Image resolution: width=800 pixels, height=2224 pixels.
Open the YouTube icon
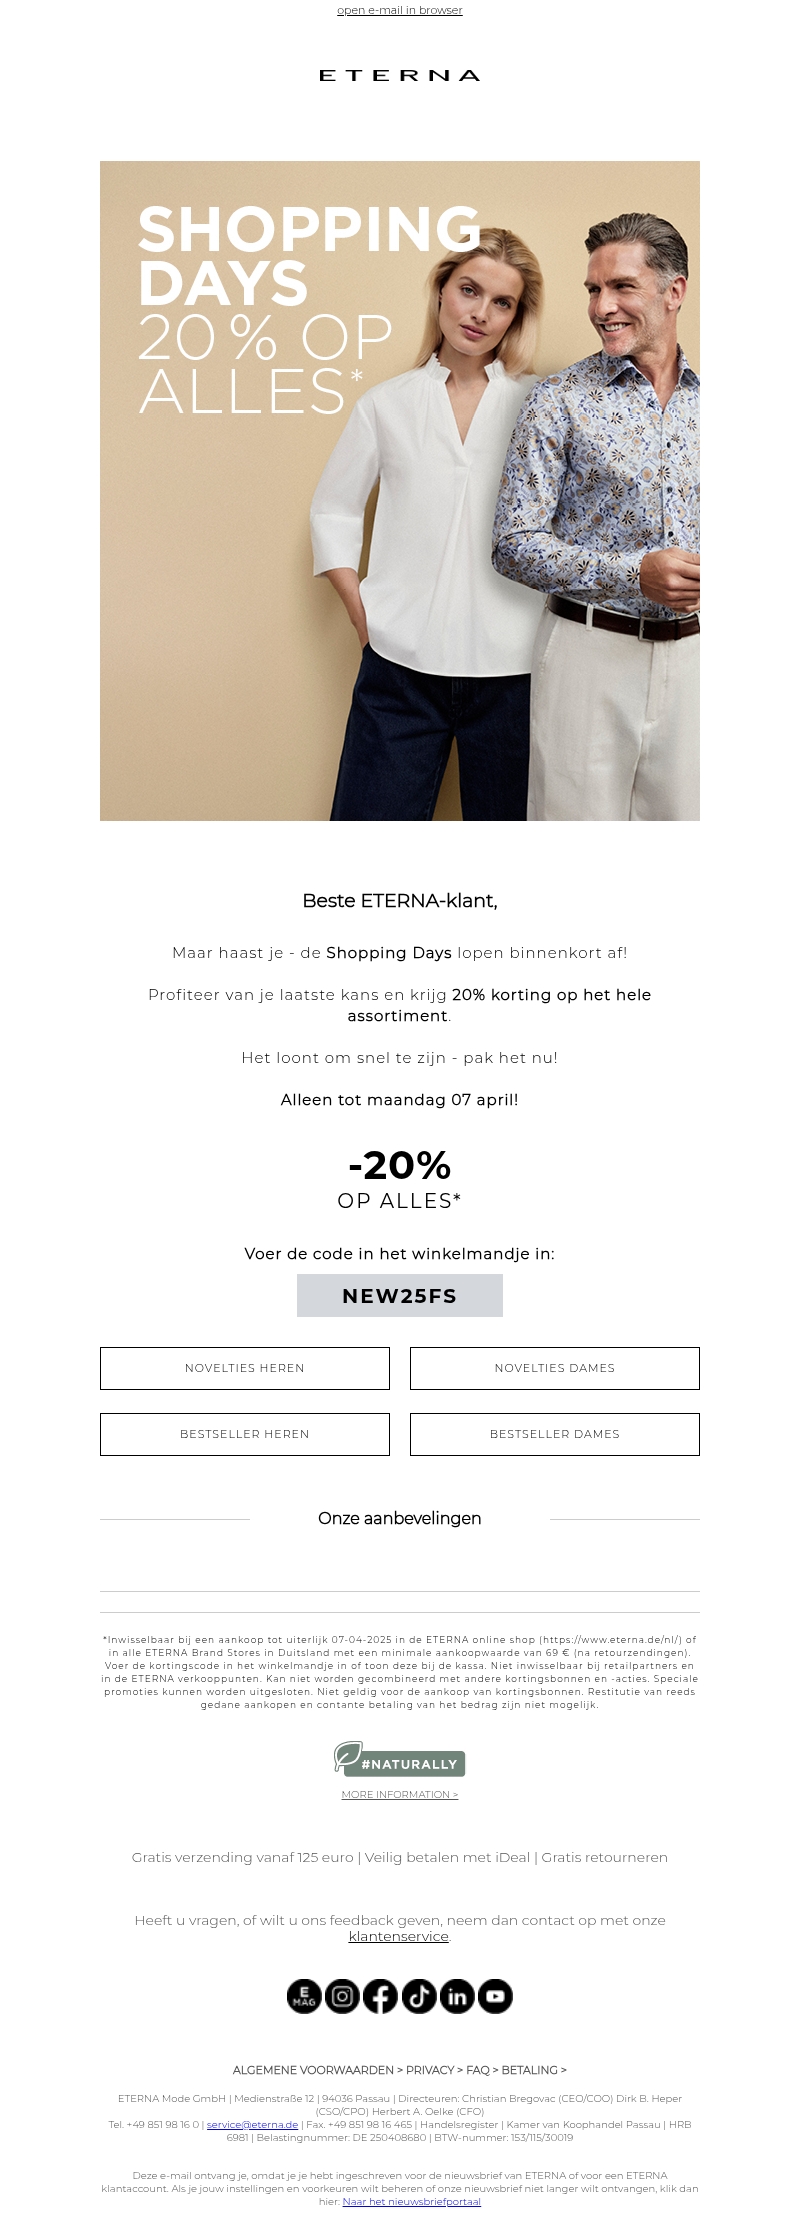(x=495, y=1996)
